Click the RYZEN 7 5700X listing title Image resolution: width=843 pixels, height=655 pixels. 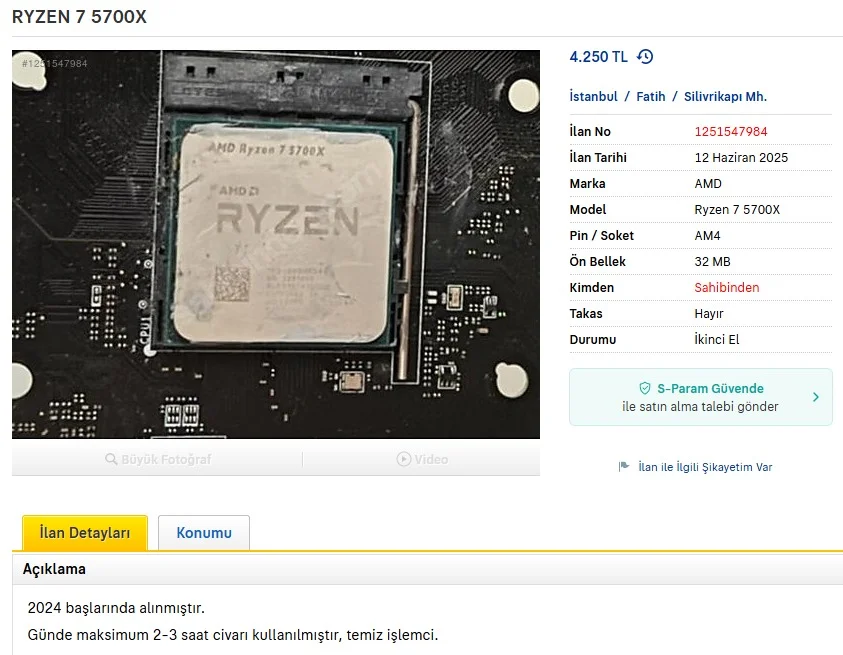[79, 17]
